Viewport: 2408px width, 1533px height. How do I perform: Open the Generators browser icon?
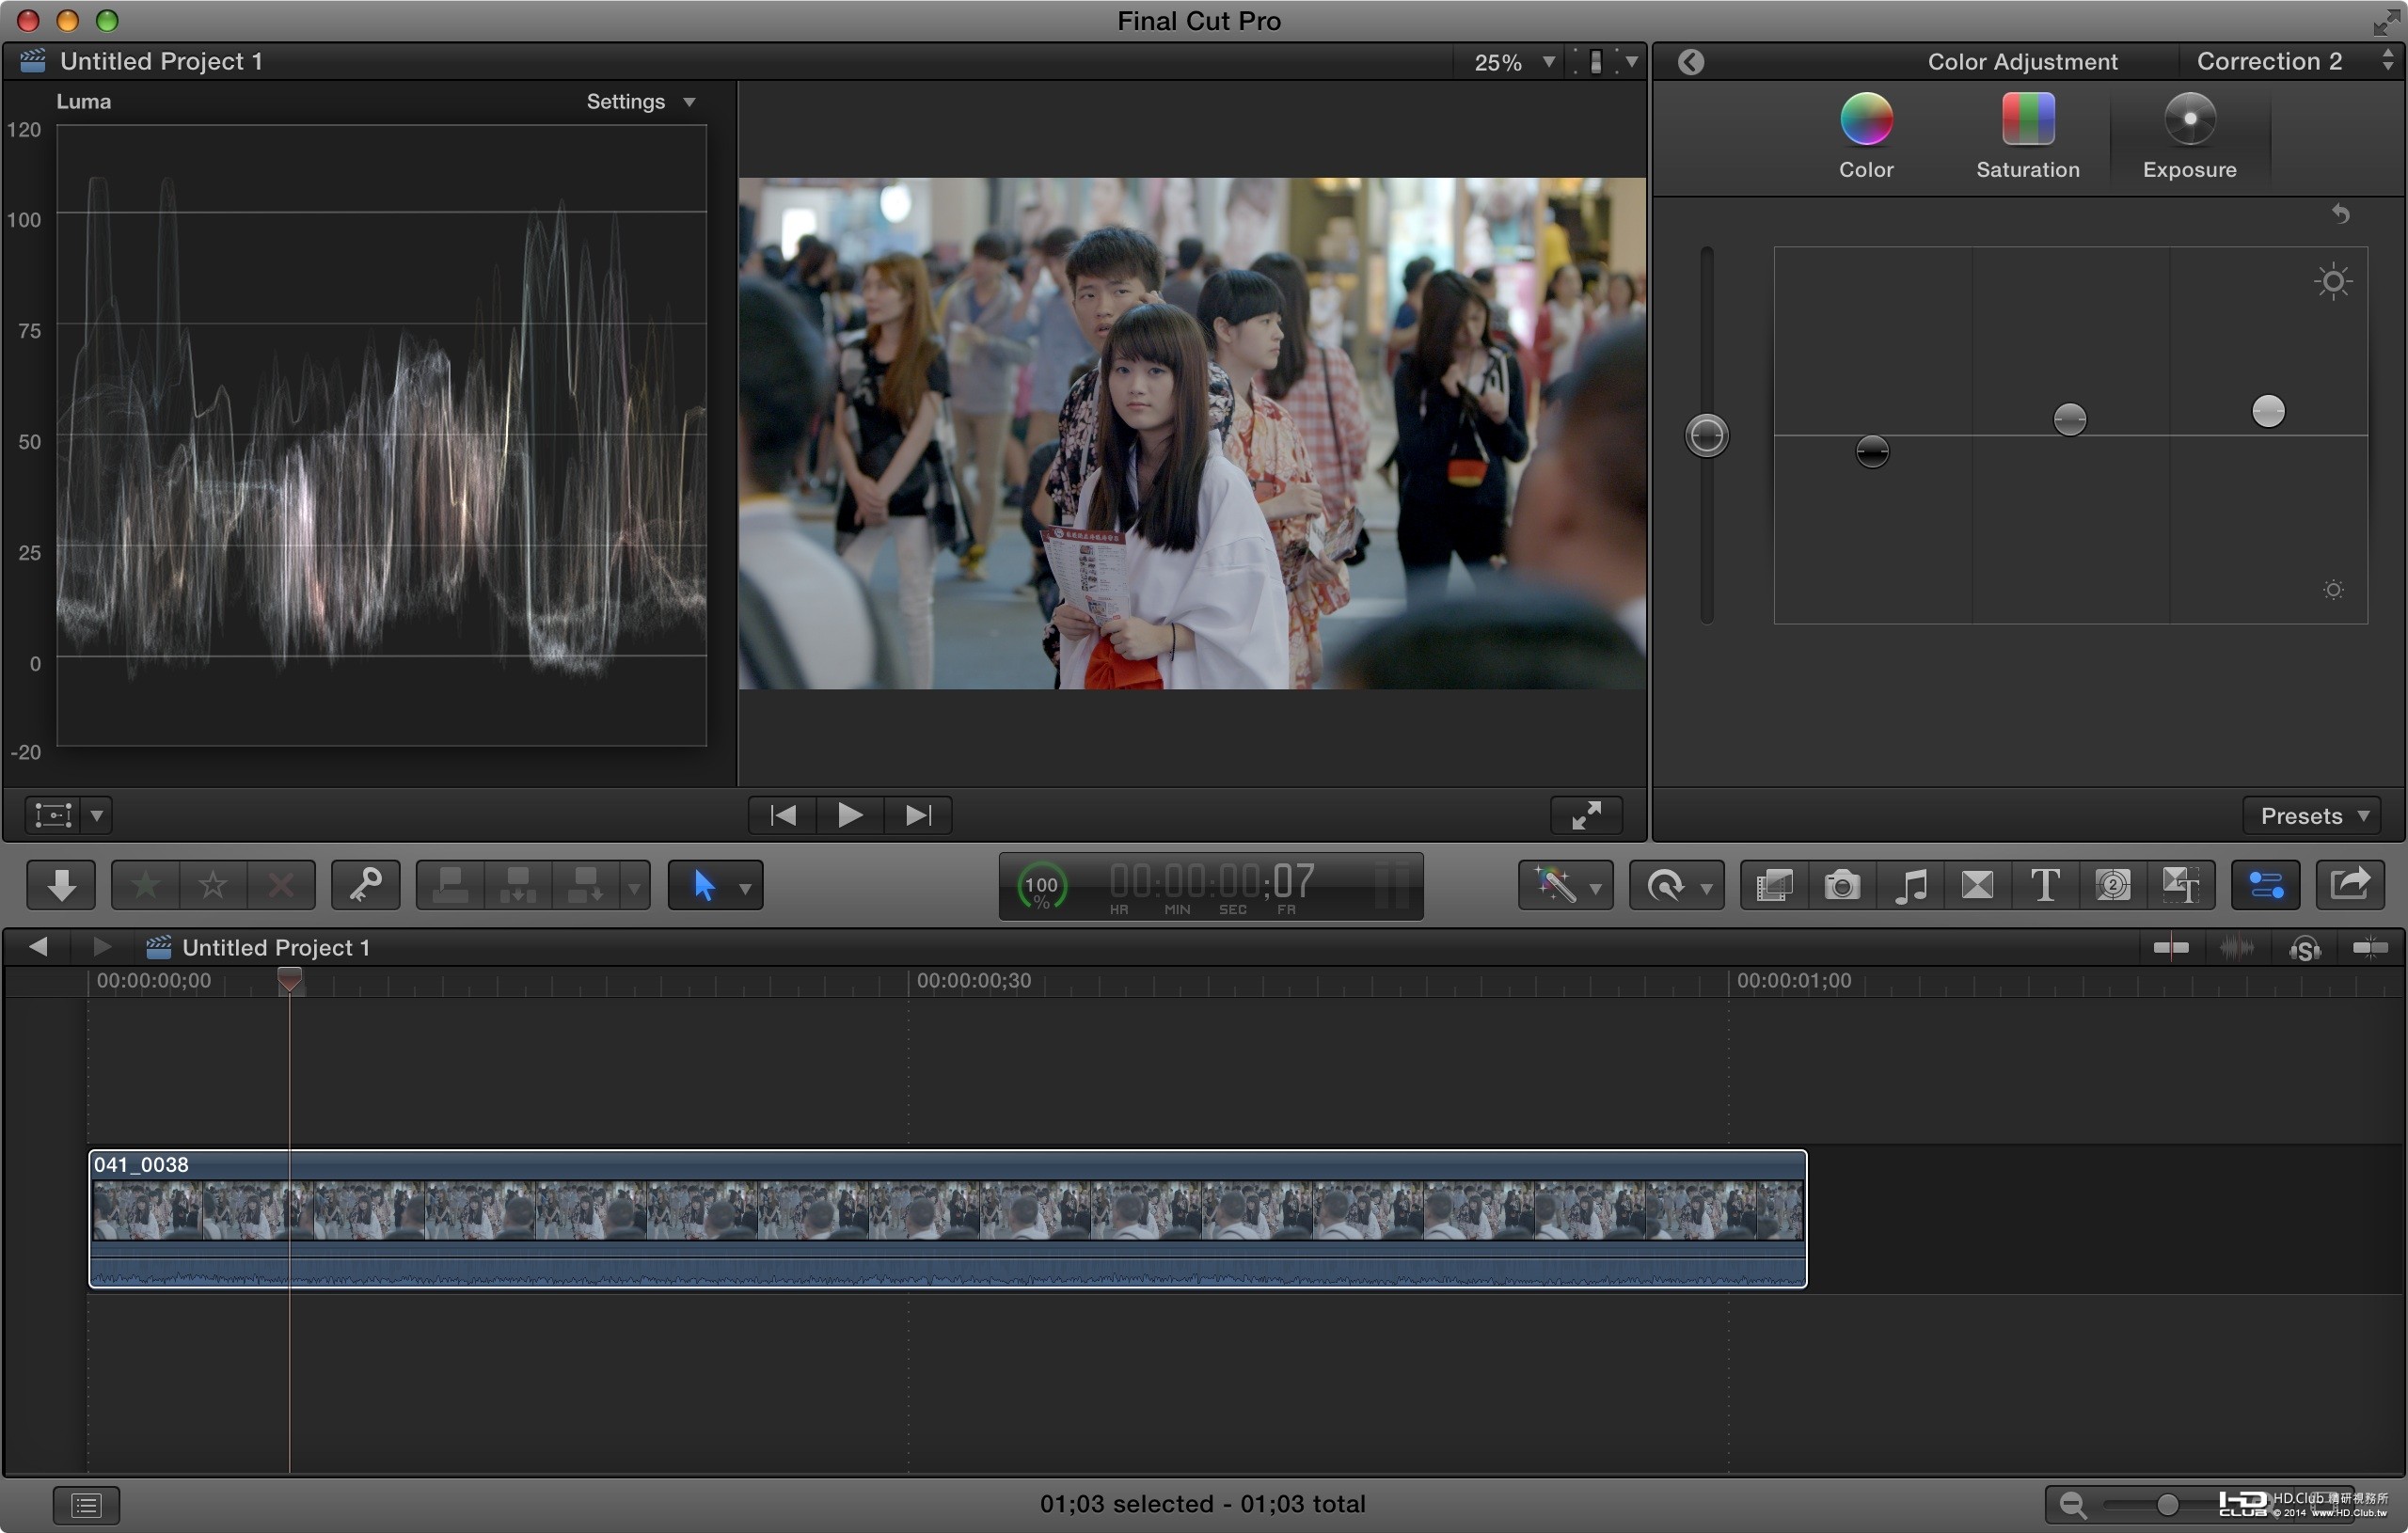click(2112, 885)
